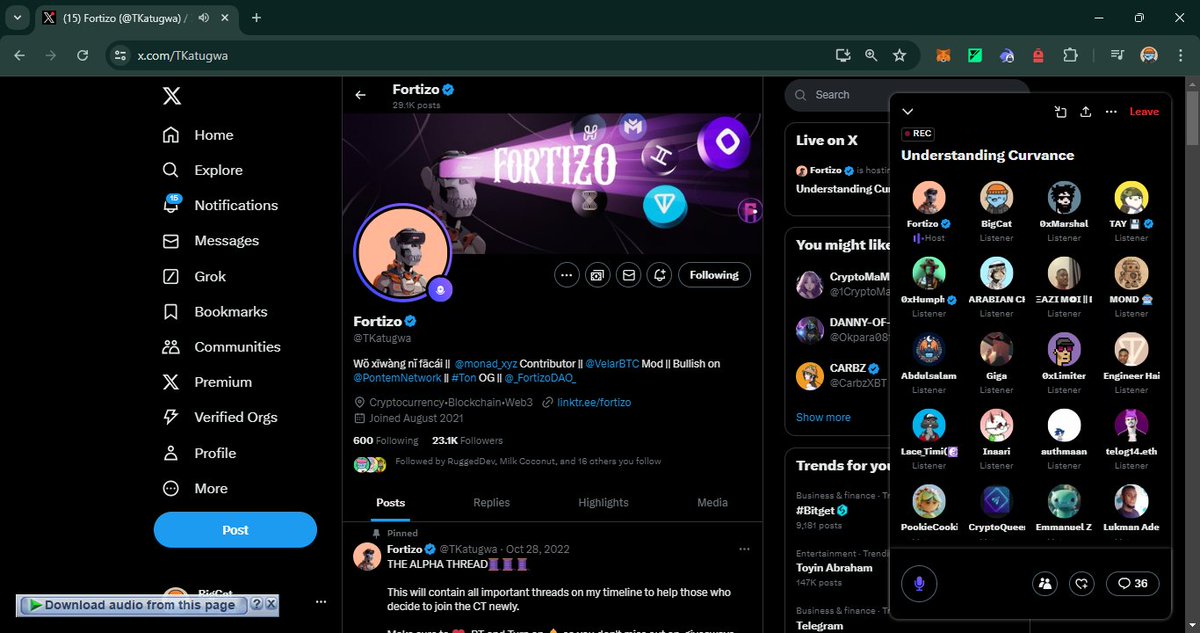Reload the page
The width and height of the screenshot is (1200, 633).
[83, 56]
